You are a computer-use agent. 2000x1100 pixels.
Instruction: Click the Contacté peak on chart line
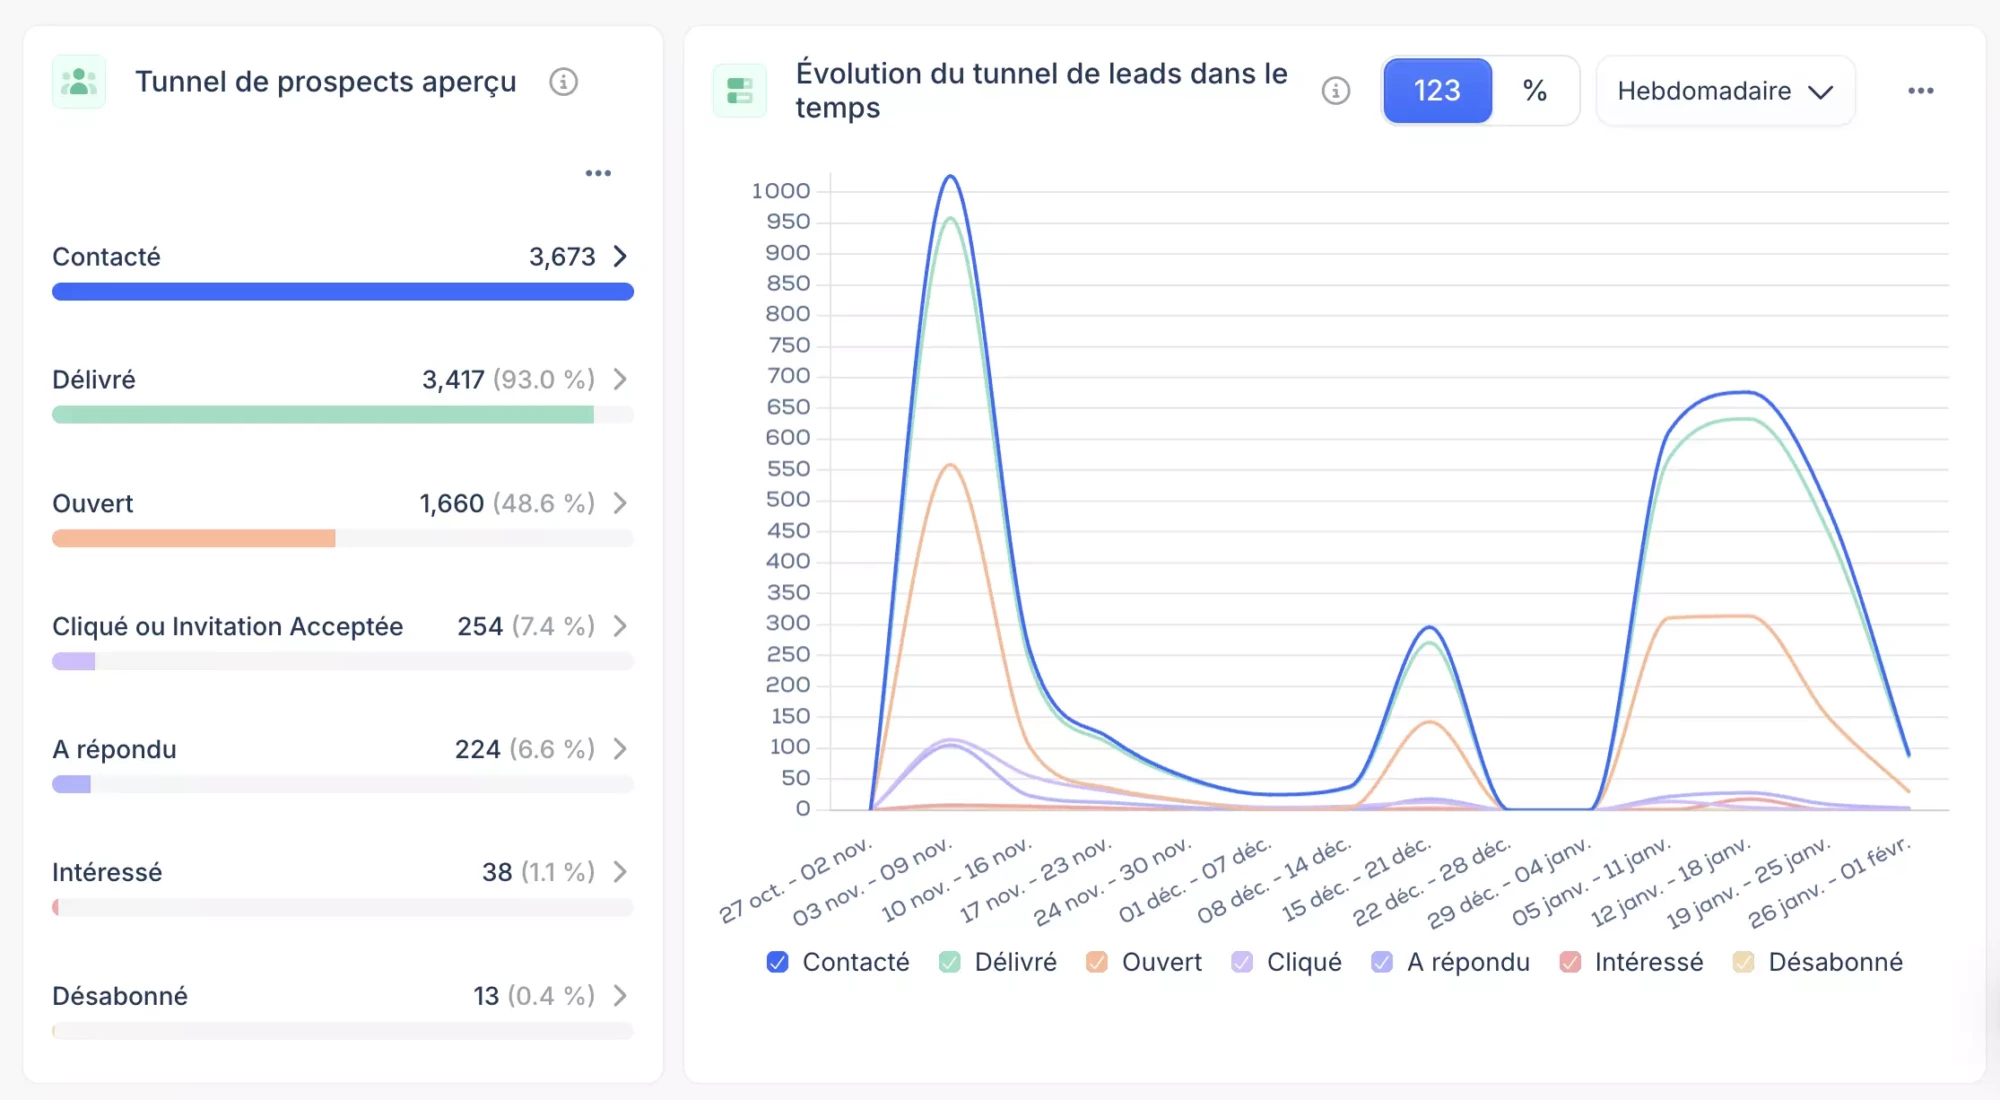(x=950, y=177)
